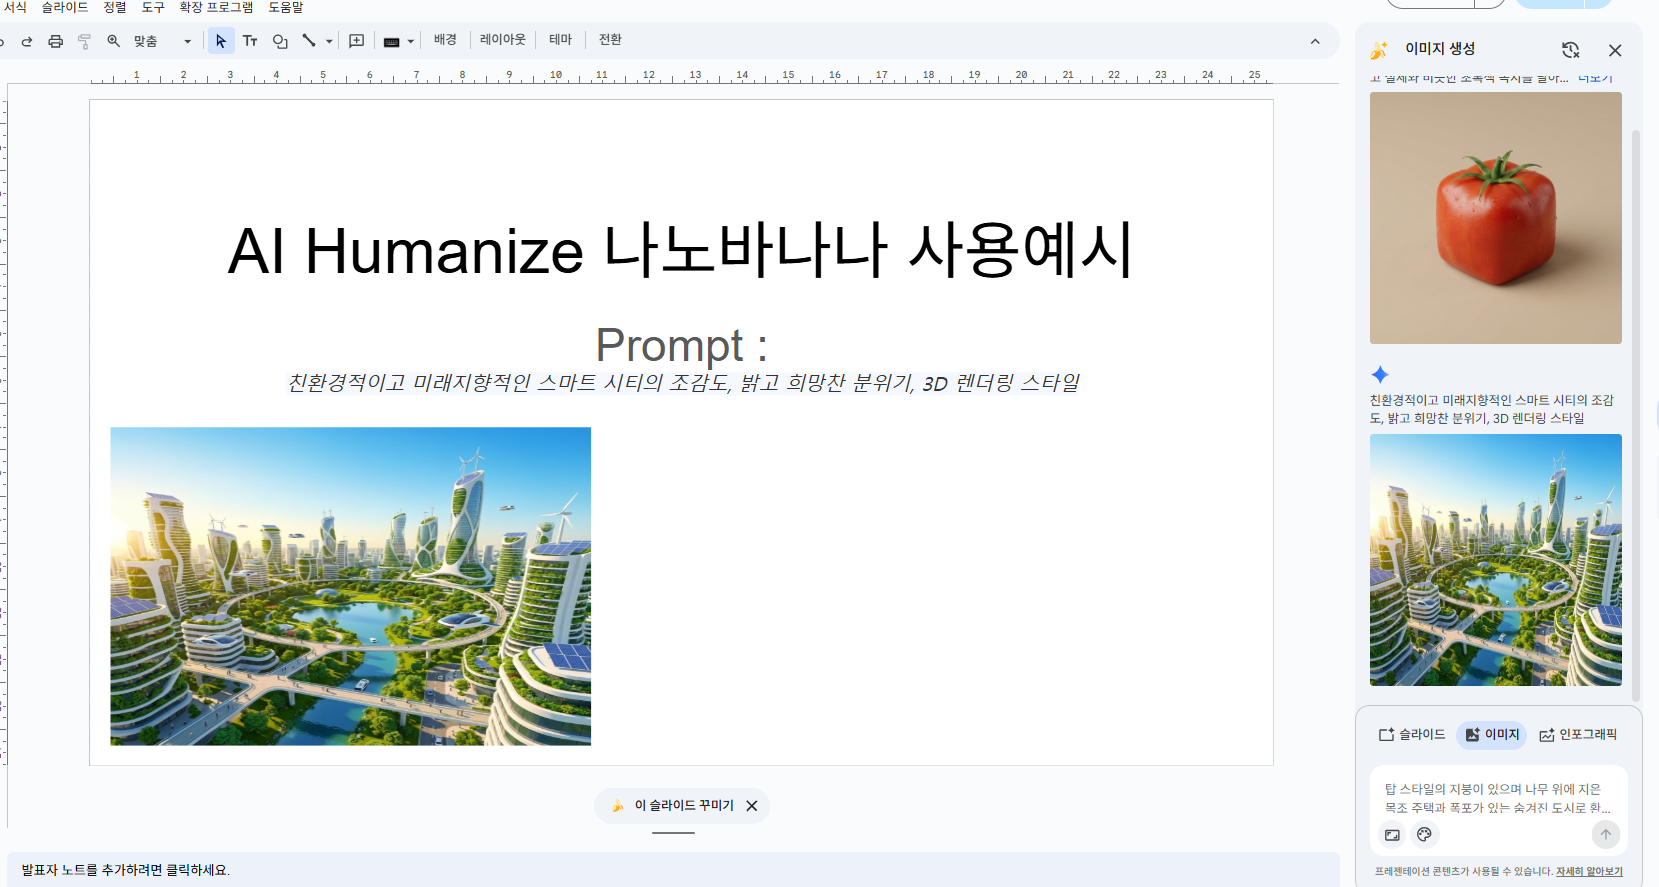Click the style palette icon under prompt
The image size is (1659, 887).
(x=1424, y=835)
